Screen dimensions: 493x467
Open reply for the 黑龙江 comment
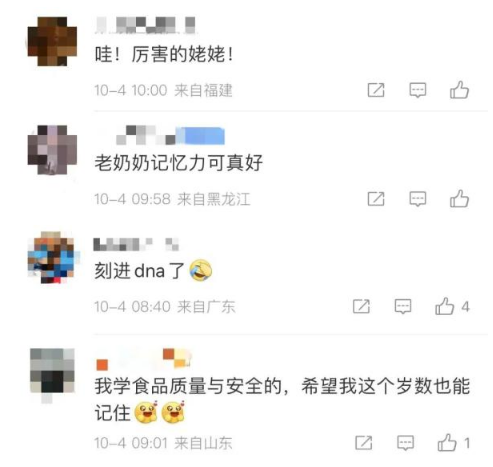pos(418,199)
